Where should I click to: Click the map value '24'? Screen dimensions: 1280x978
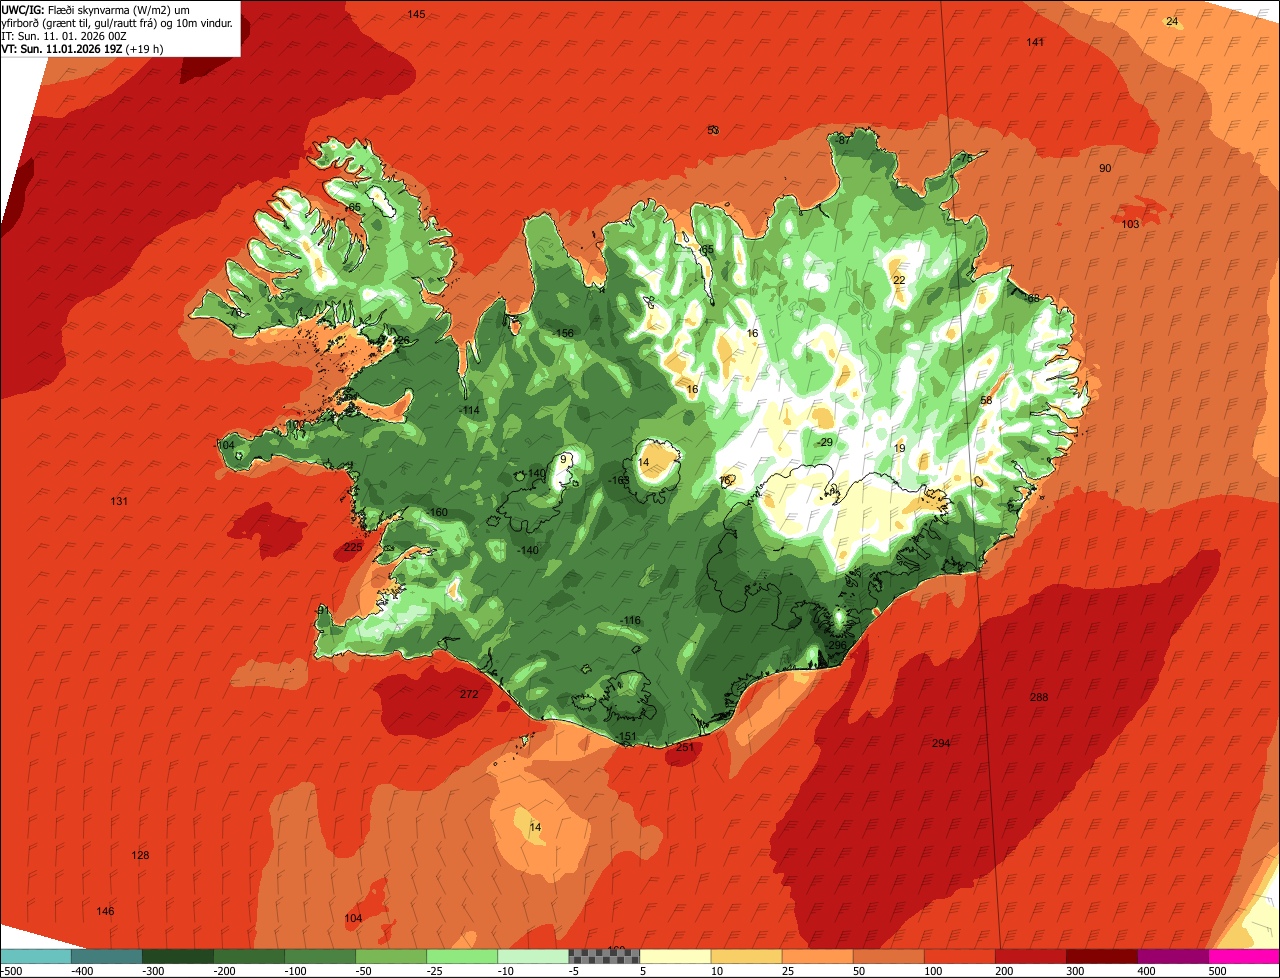pos(1172,21)
